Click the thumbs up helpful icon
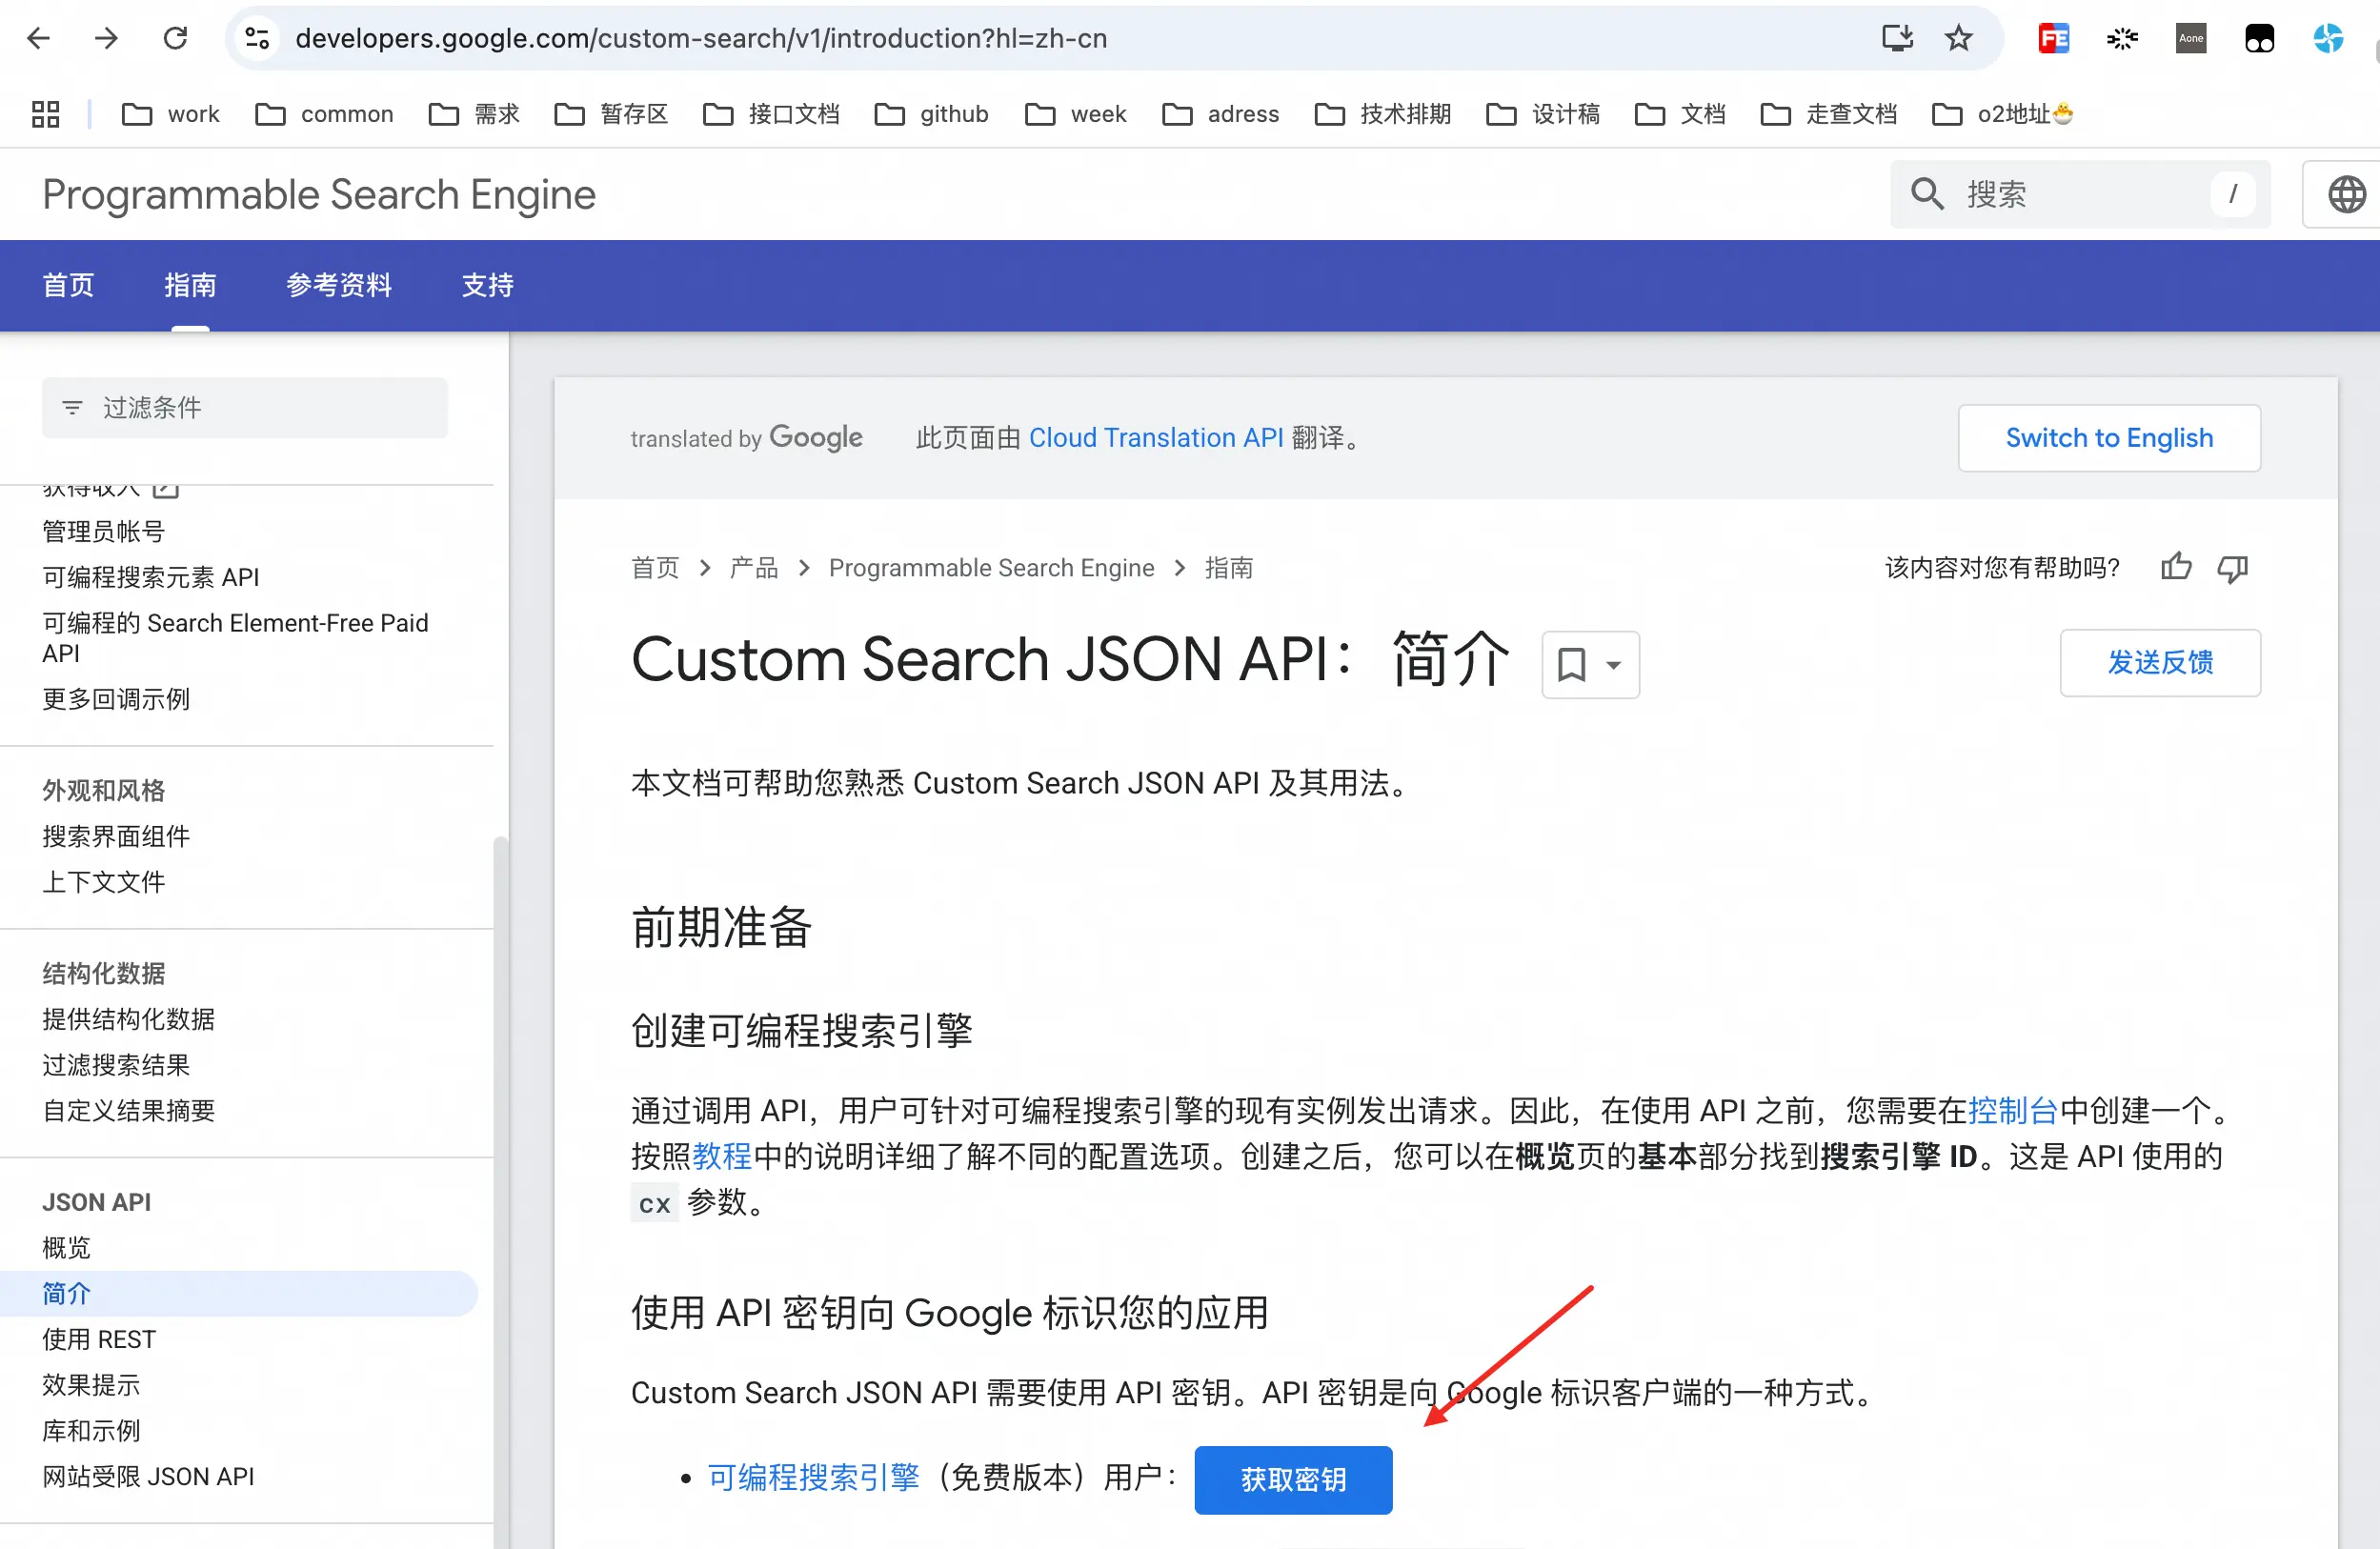Screen dimensions: 2380x1549 pos(2176,567)
